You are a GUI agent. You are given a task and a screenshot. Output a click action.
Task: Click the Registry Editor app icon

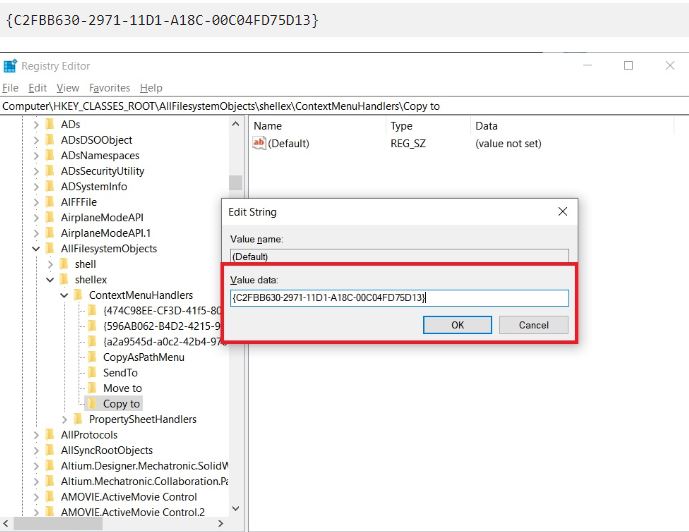coord(10,66)
